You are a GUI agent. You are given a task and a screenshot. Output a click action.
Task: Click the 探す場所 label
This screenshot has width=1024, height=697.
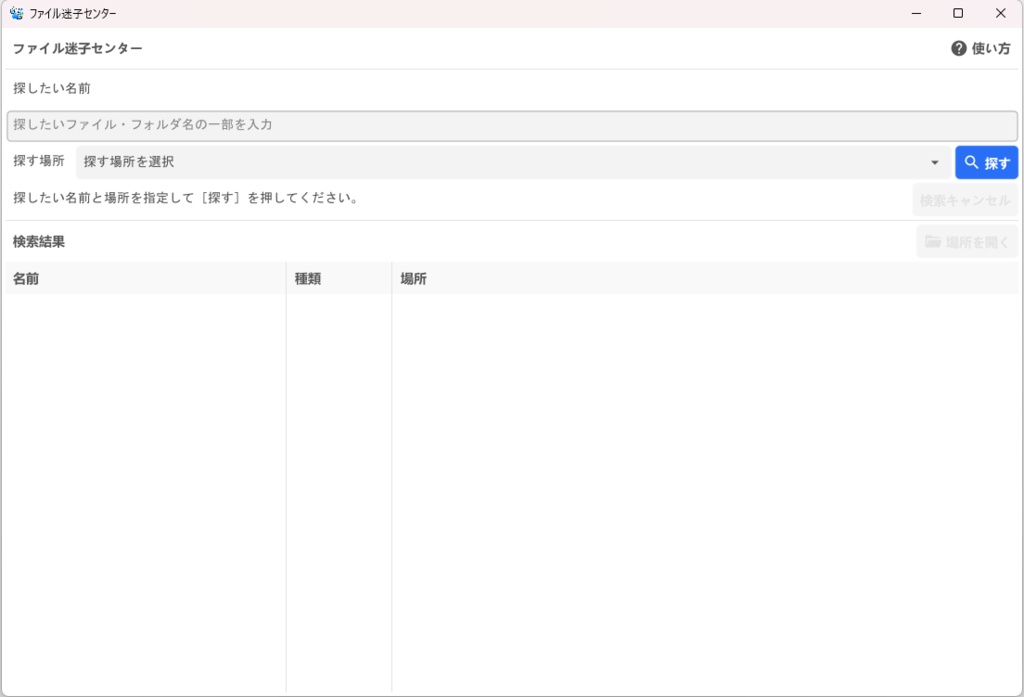click(x=39, y=161)
